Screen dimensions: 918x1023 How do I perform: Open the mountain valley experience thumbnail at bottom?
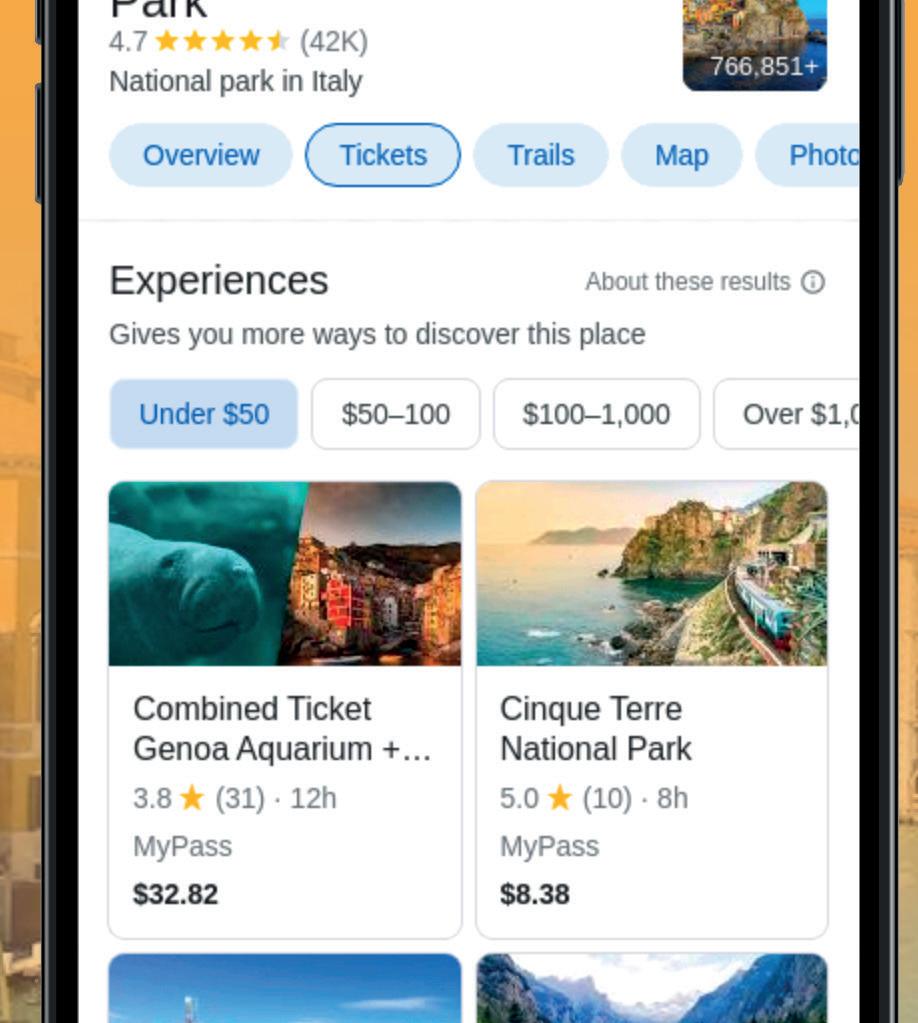click(x=652, y=988)
